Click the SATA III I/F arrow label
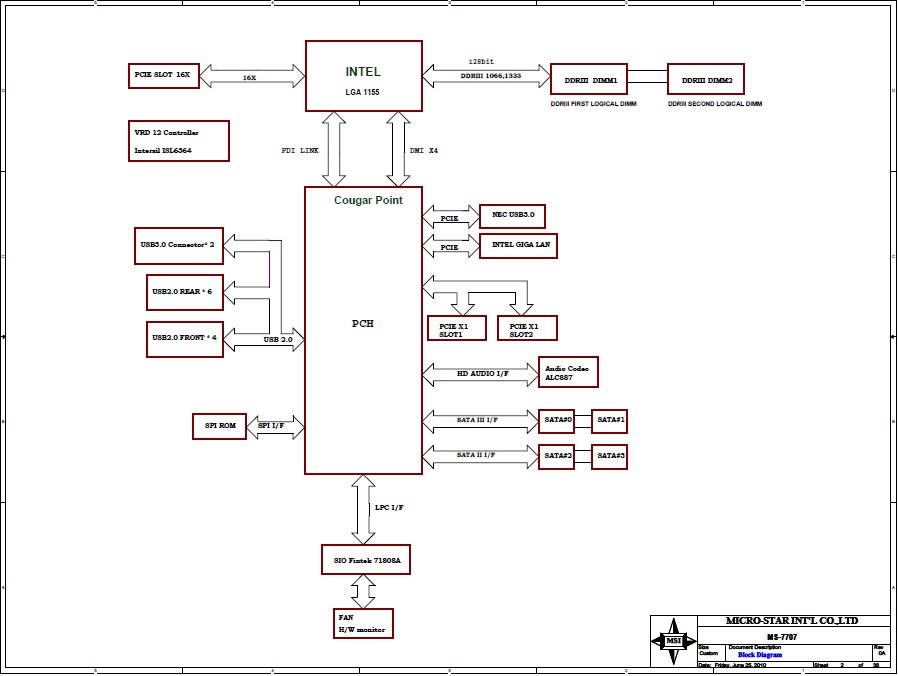The image size is (898, 676). [x=477, y=420]
